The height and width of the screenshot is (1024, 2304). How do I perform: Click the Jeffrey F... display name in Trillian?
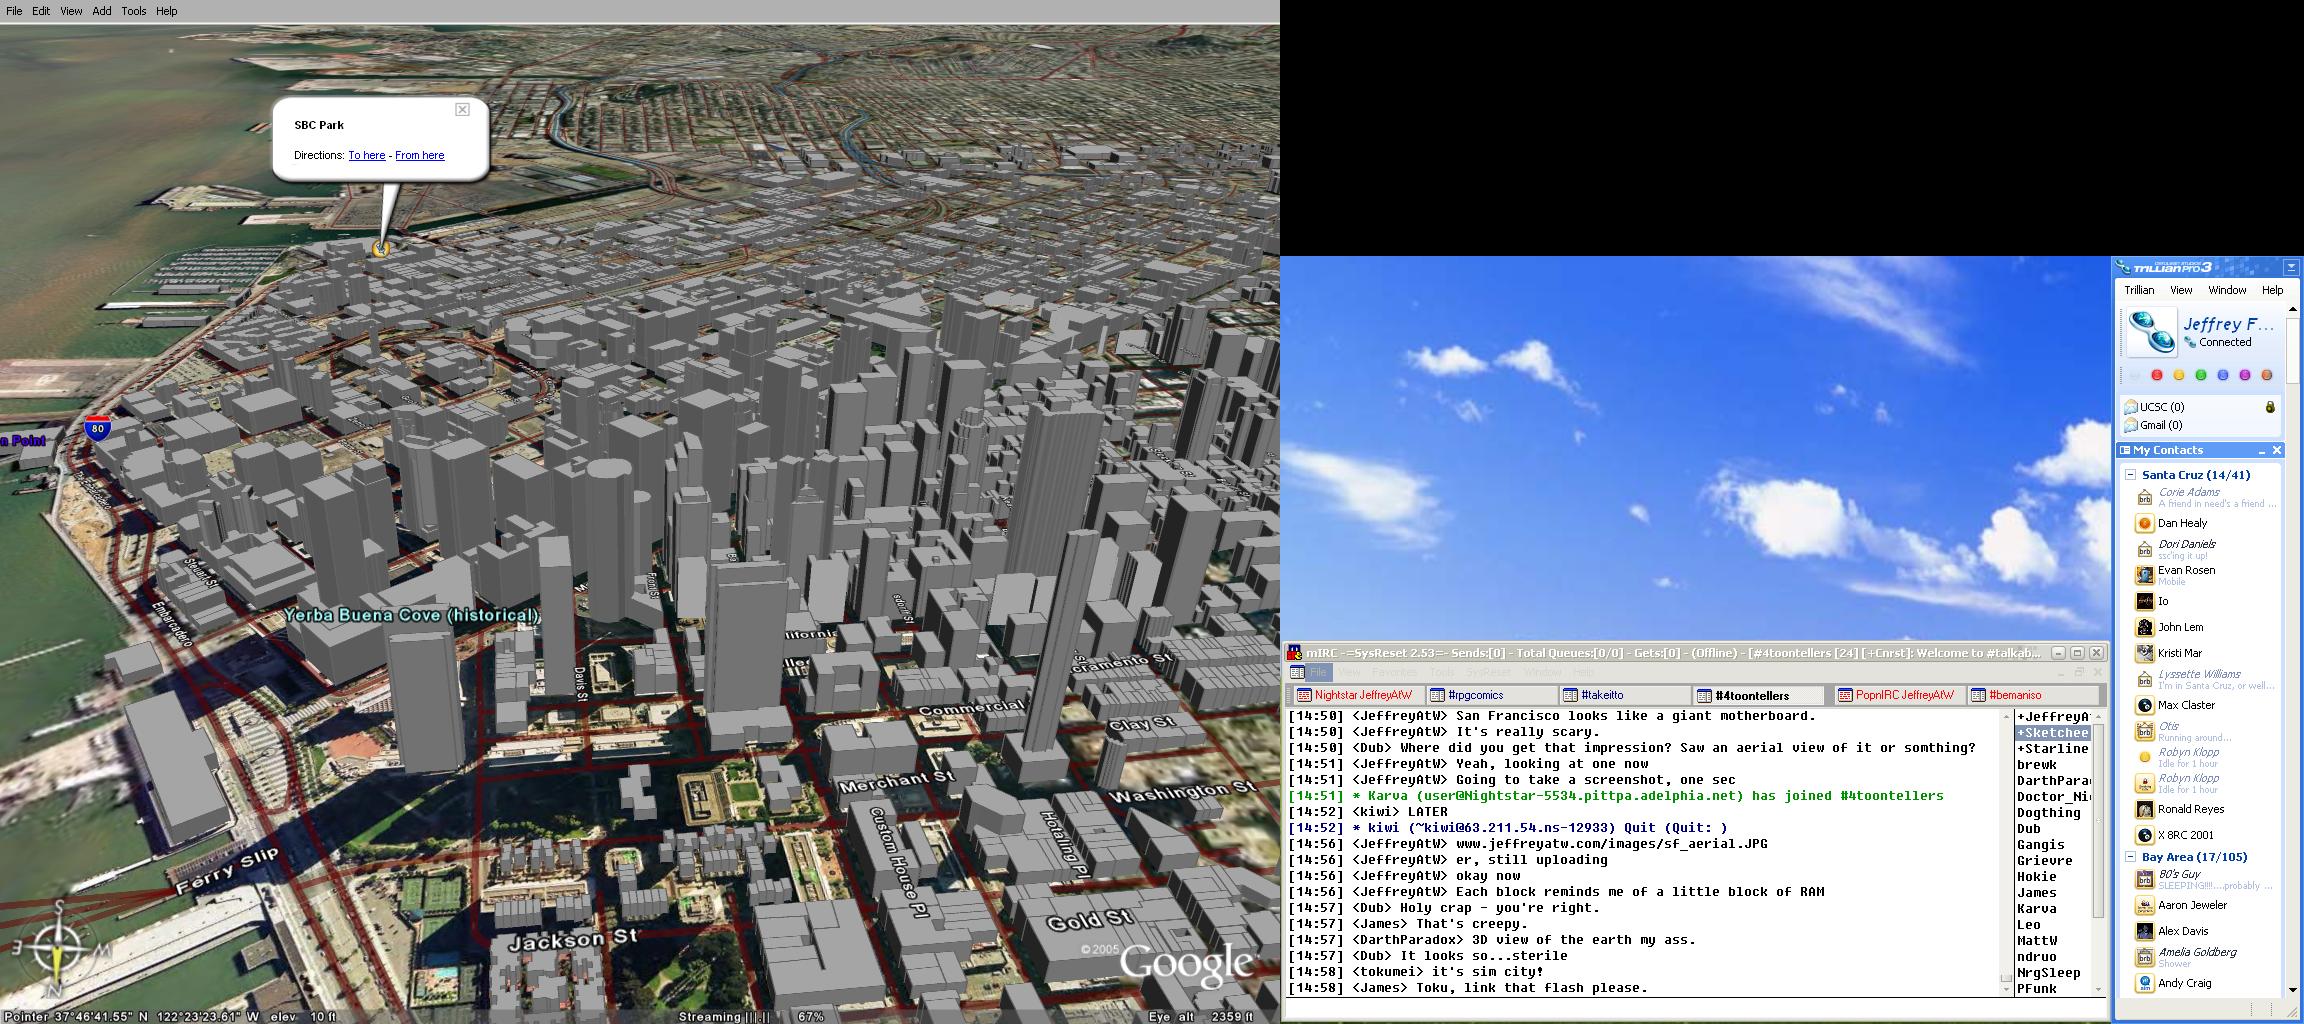pos(2228,324)
